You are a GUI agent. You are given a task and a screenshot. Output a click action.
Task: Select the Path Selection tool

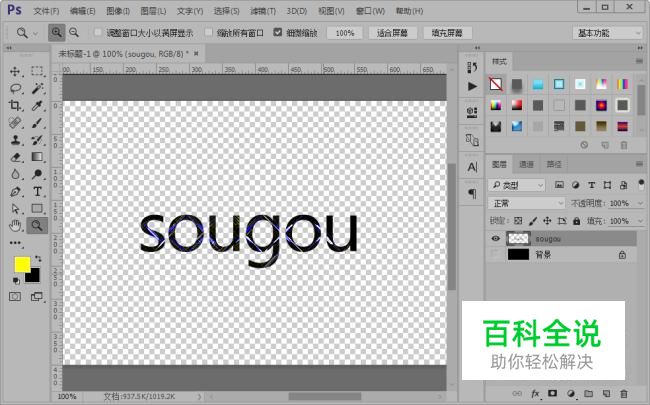click(x=15, y=209)
